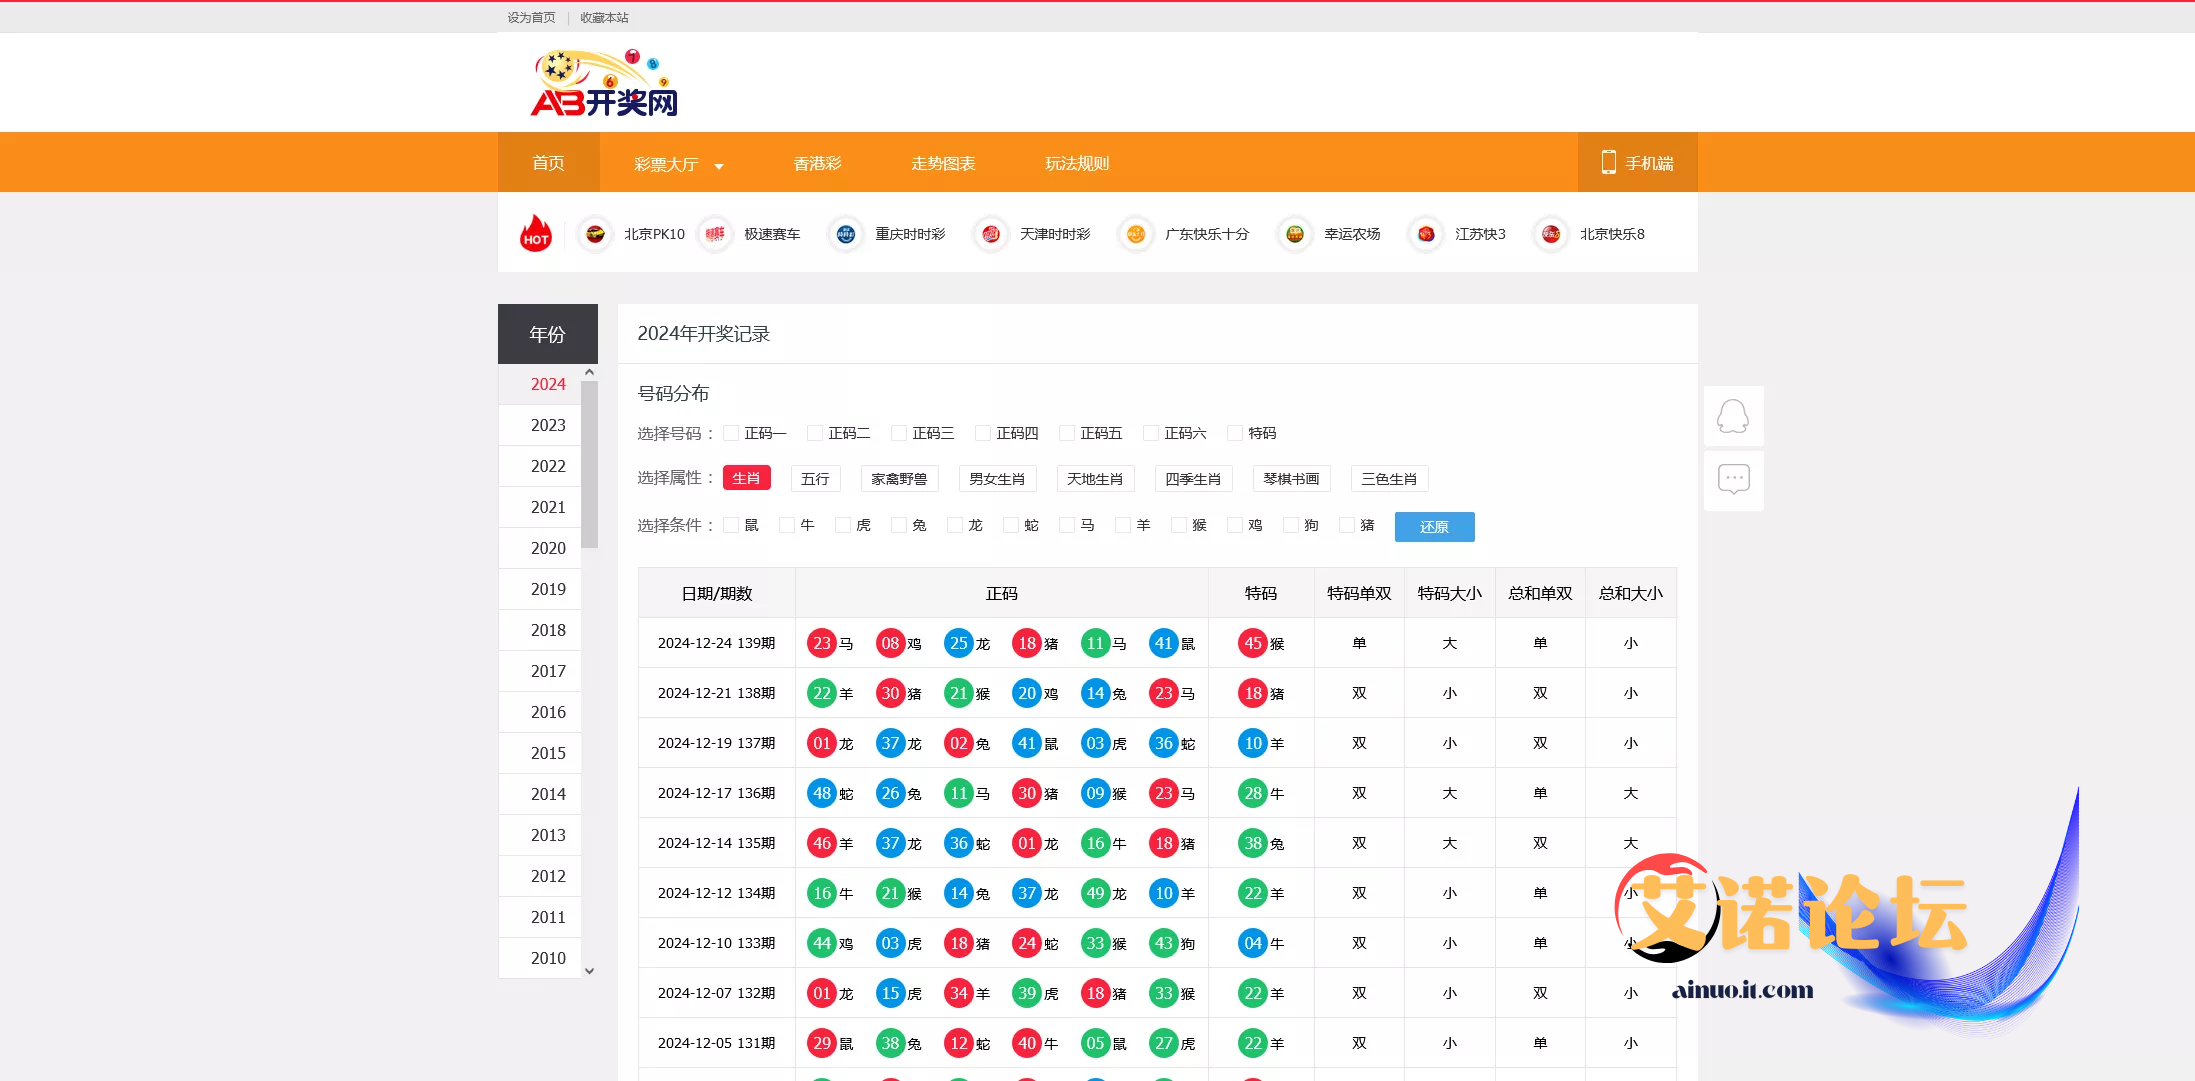Check the 正码一 number checkbox
The image size is (2195, 1081).
coord(731,433)
